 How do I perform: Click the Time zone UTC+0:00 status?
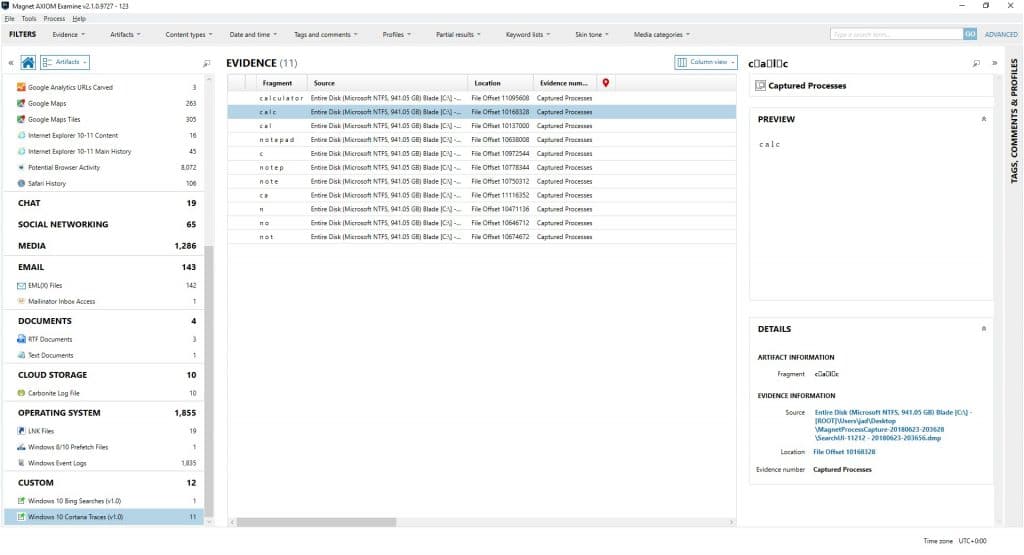coord(954,541)
